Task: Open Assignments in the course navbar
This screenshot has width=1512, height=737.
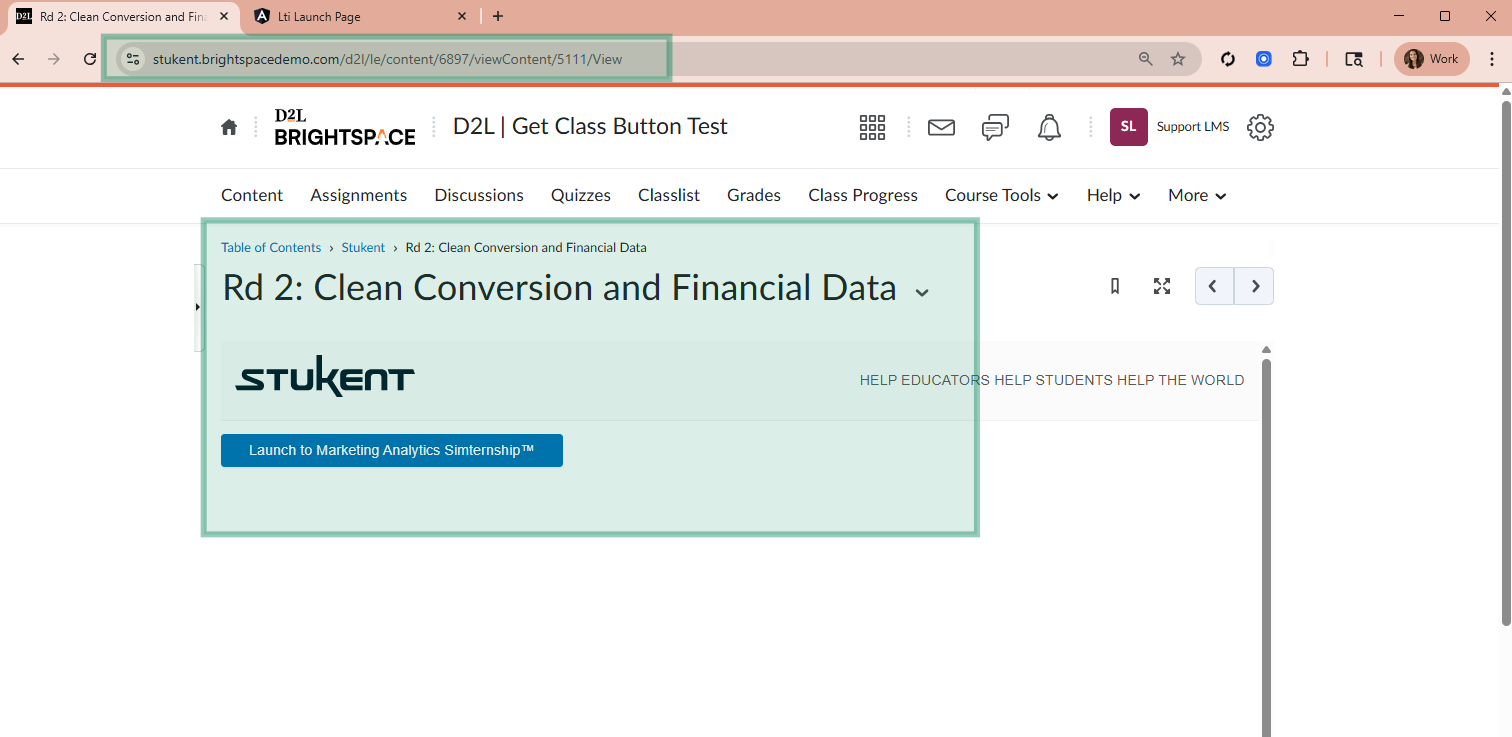Action: point(359,195)
